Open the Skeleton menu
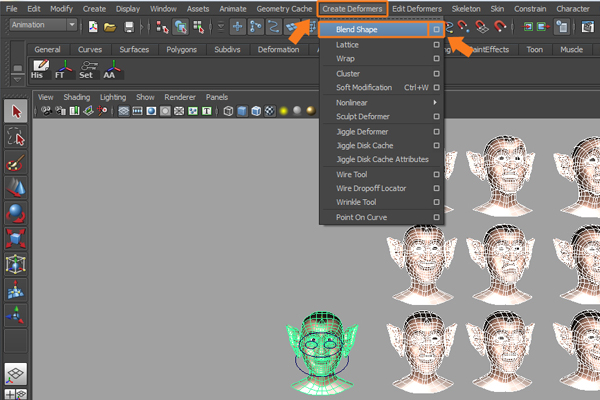Viewport: 600px width, 400px height. coord(466,9)
